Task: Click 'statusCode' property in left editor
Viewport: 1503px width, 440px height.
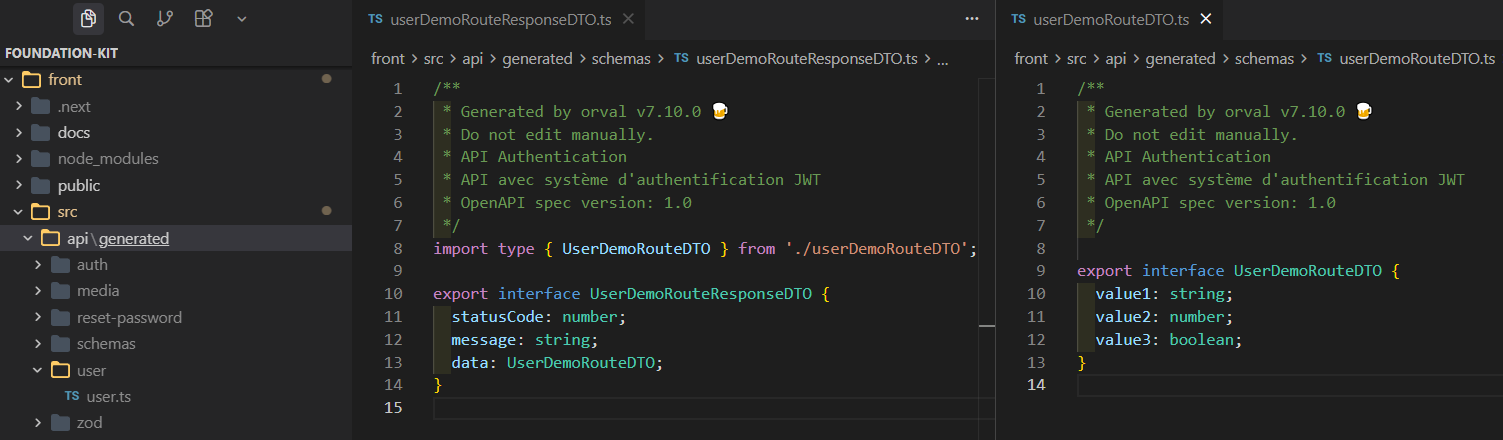Action: (x=497, y=317)
